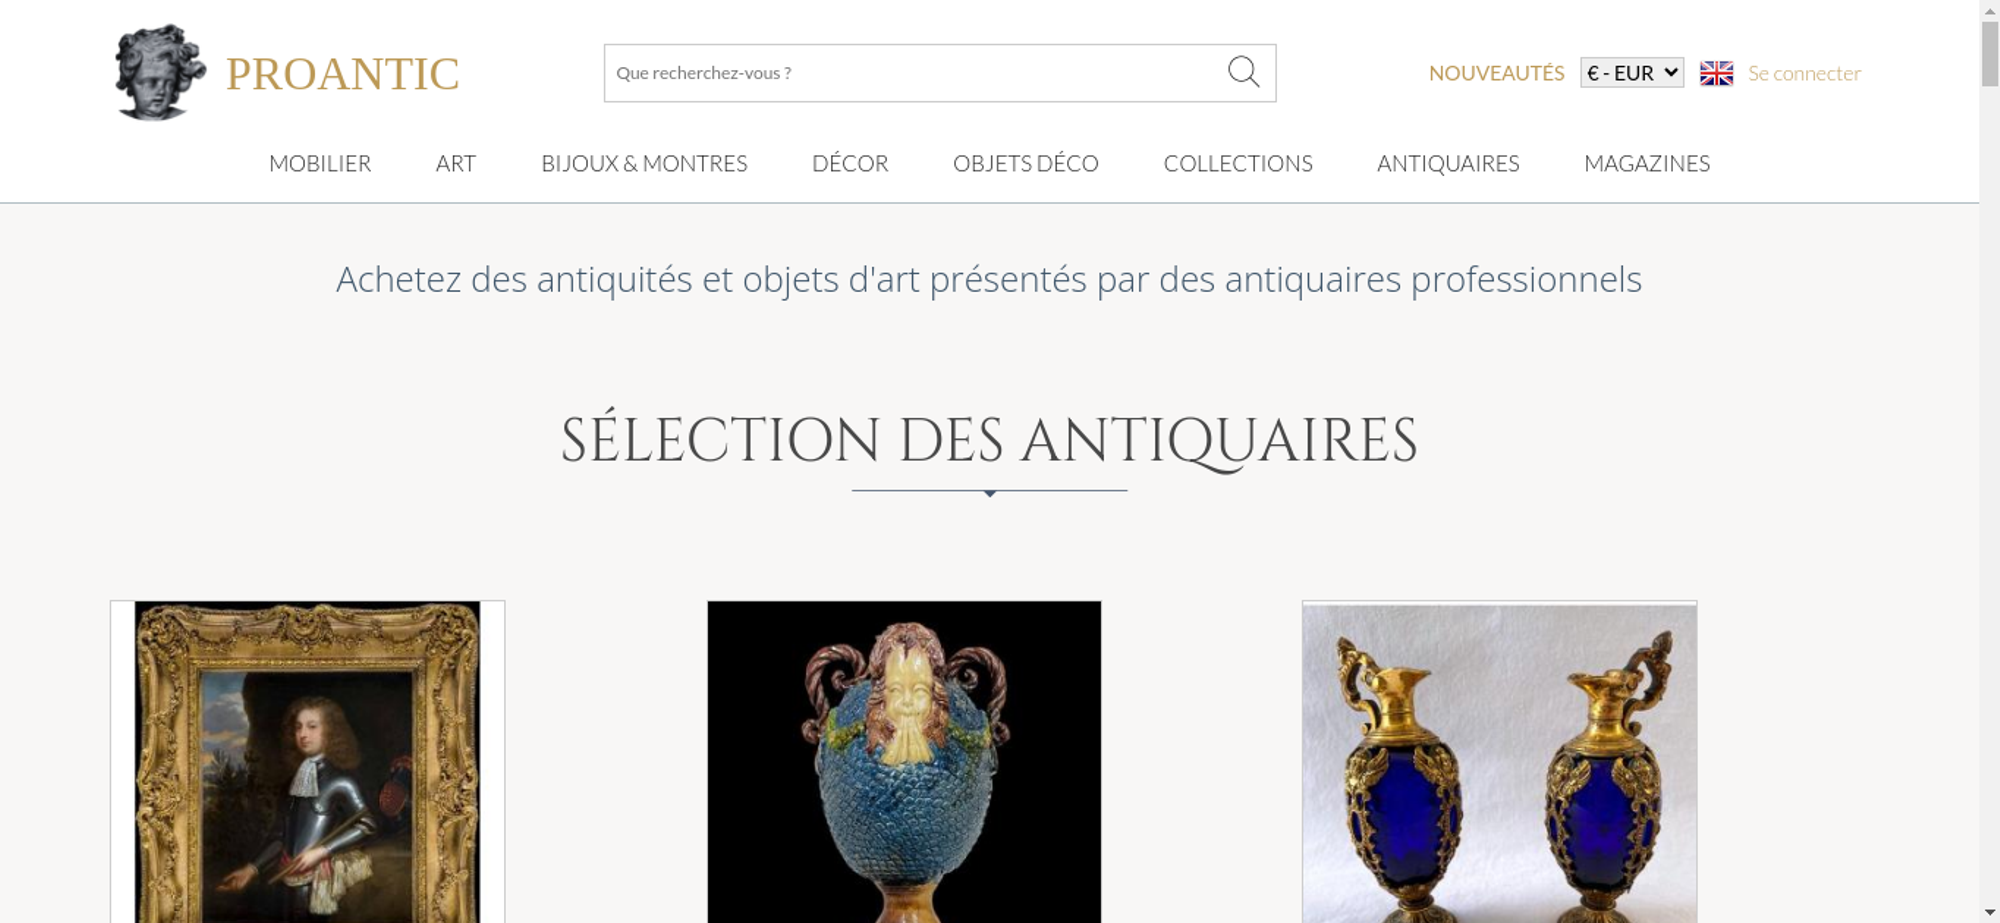Screen dimensions: 2000x923
Task: Click the PROANTIC brand name text
Action: 342,74
